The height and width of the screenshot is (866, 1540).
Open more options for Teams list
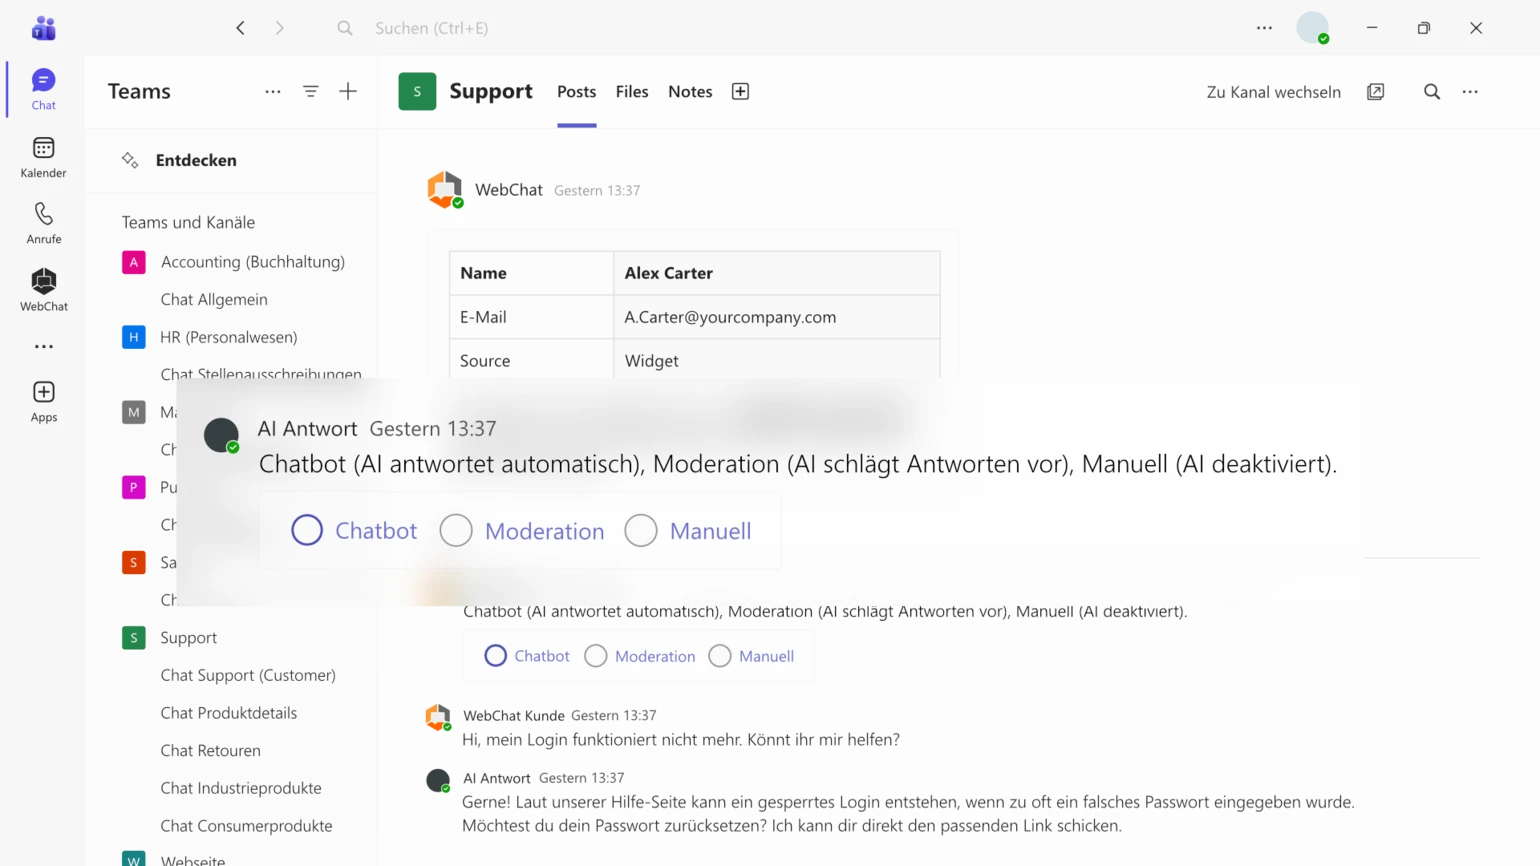click(x=272, y=91)
